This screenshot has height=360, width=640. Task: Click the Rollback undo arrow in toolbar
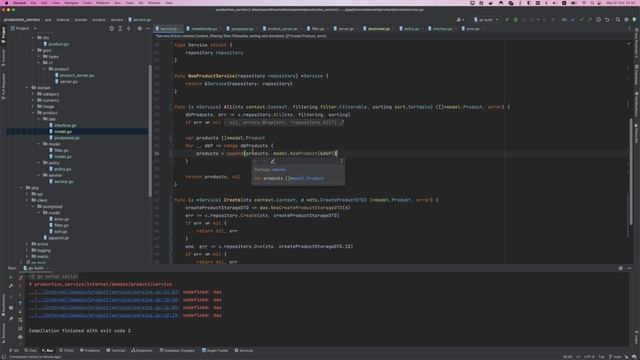[607, 20]
